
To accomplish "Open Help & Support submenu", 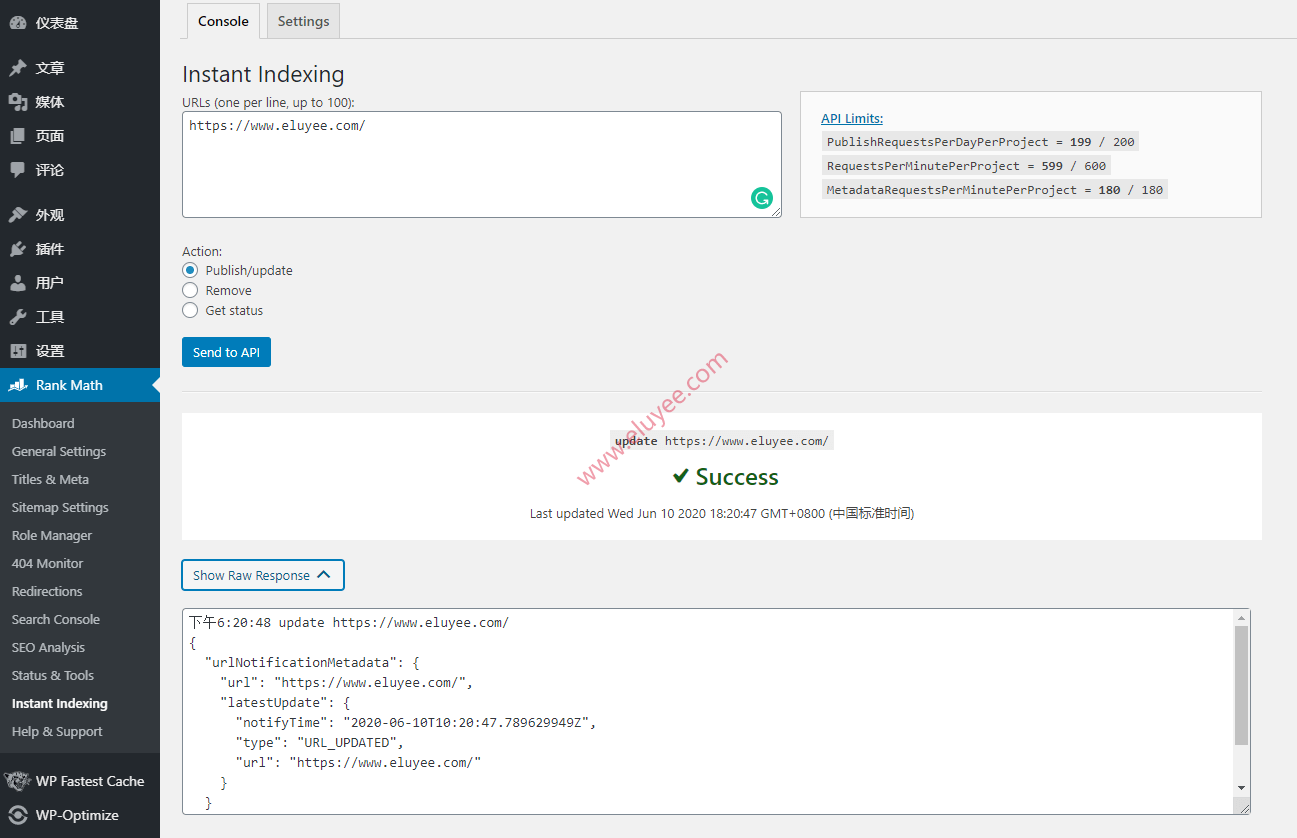I will [57, 731].
